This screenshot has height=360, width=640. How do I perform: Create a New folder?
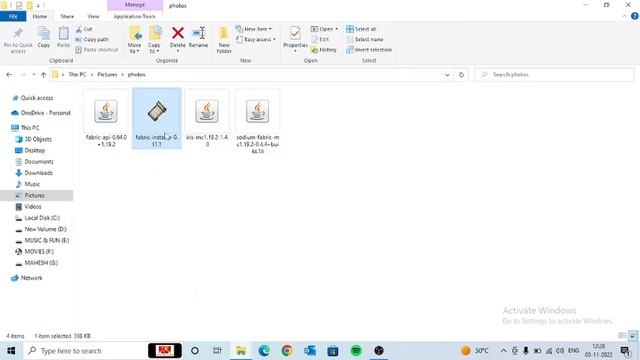pyautogui.click(x=224, y=40)
